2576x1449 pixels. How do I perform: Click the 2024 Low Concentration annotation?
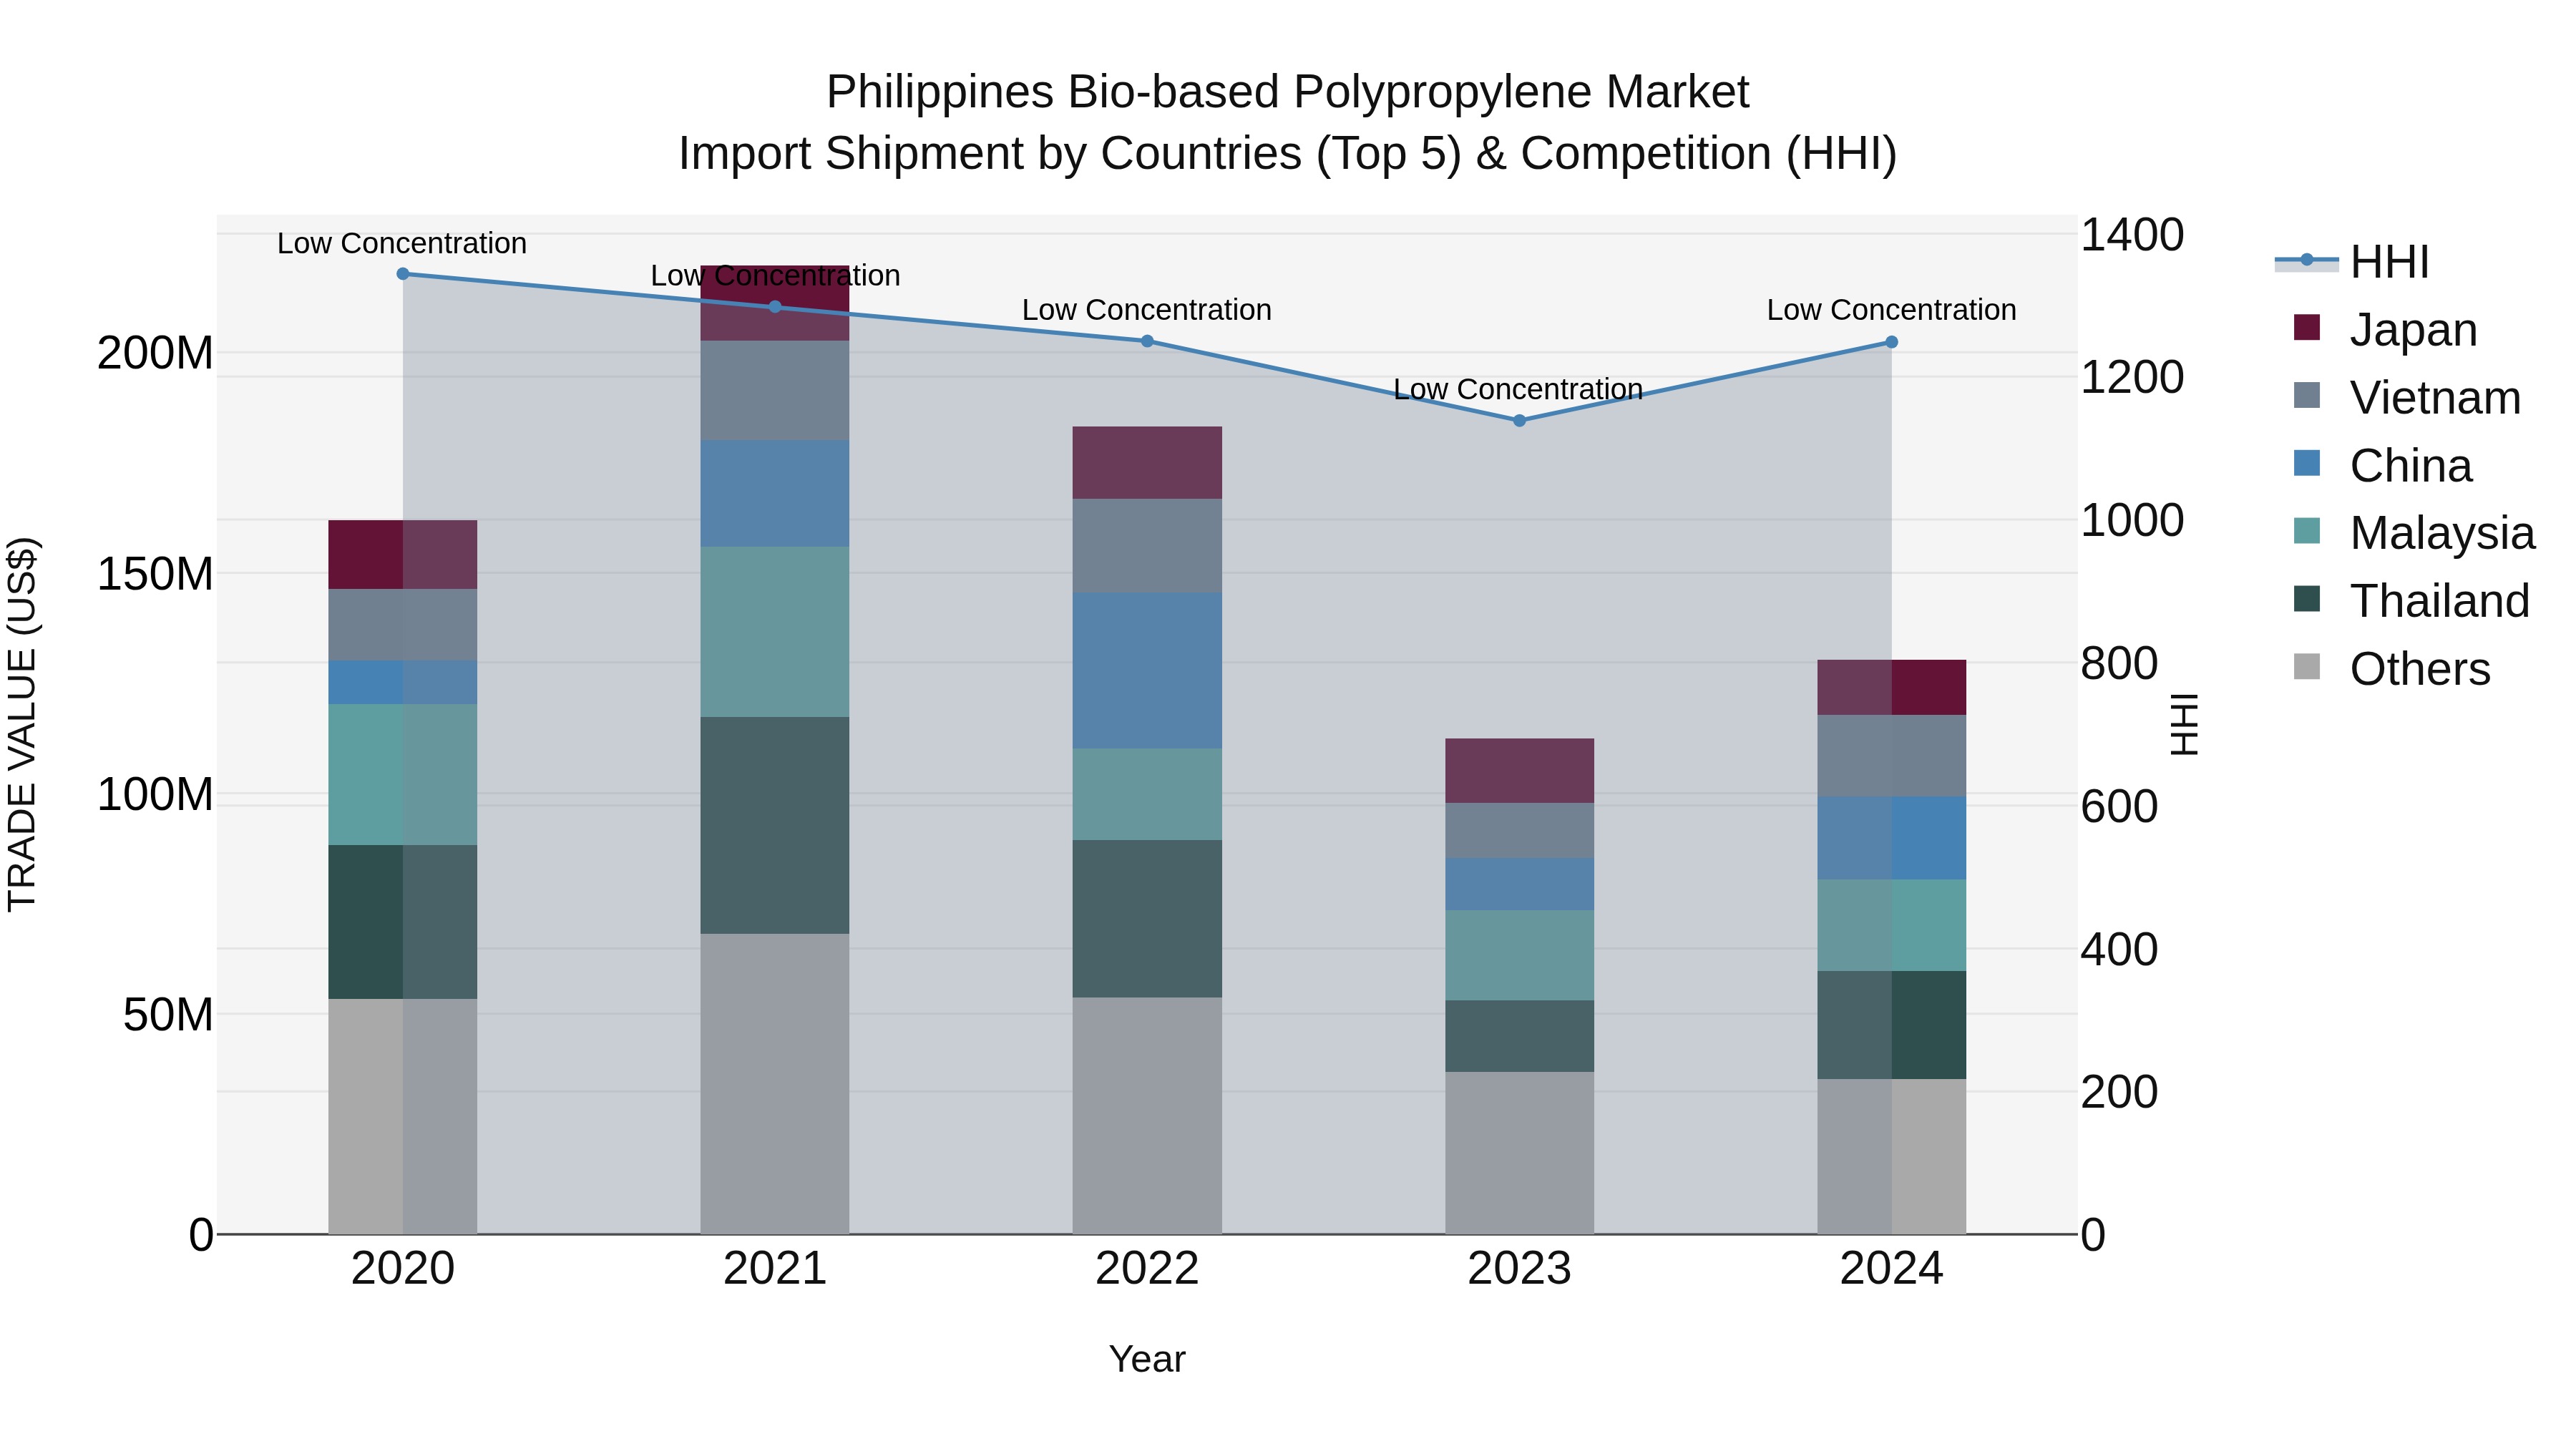(1891, 310)
